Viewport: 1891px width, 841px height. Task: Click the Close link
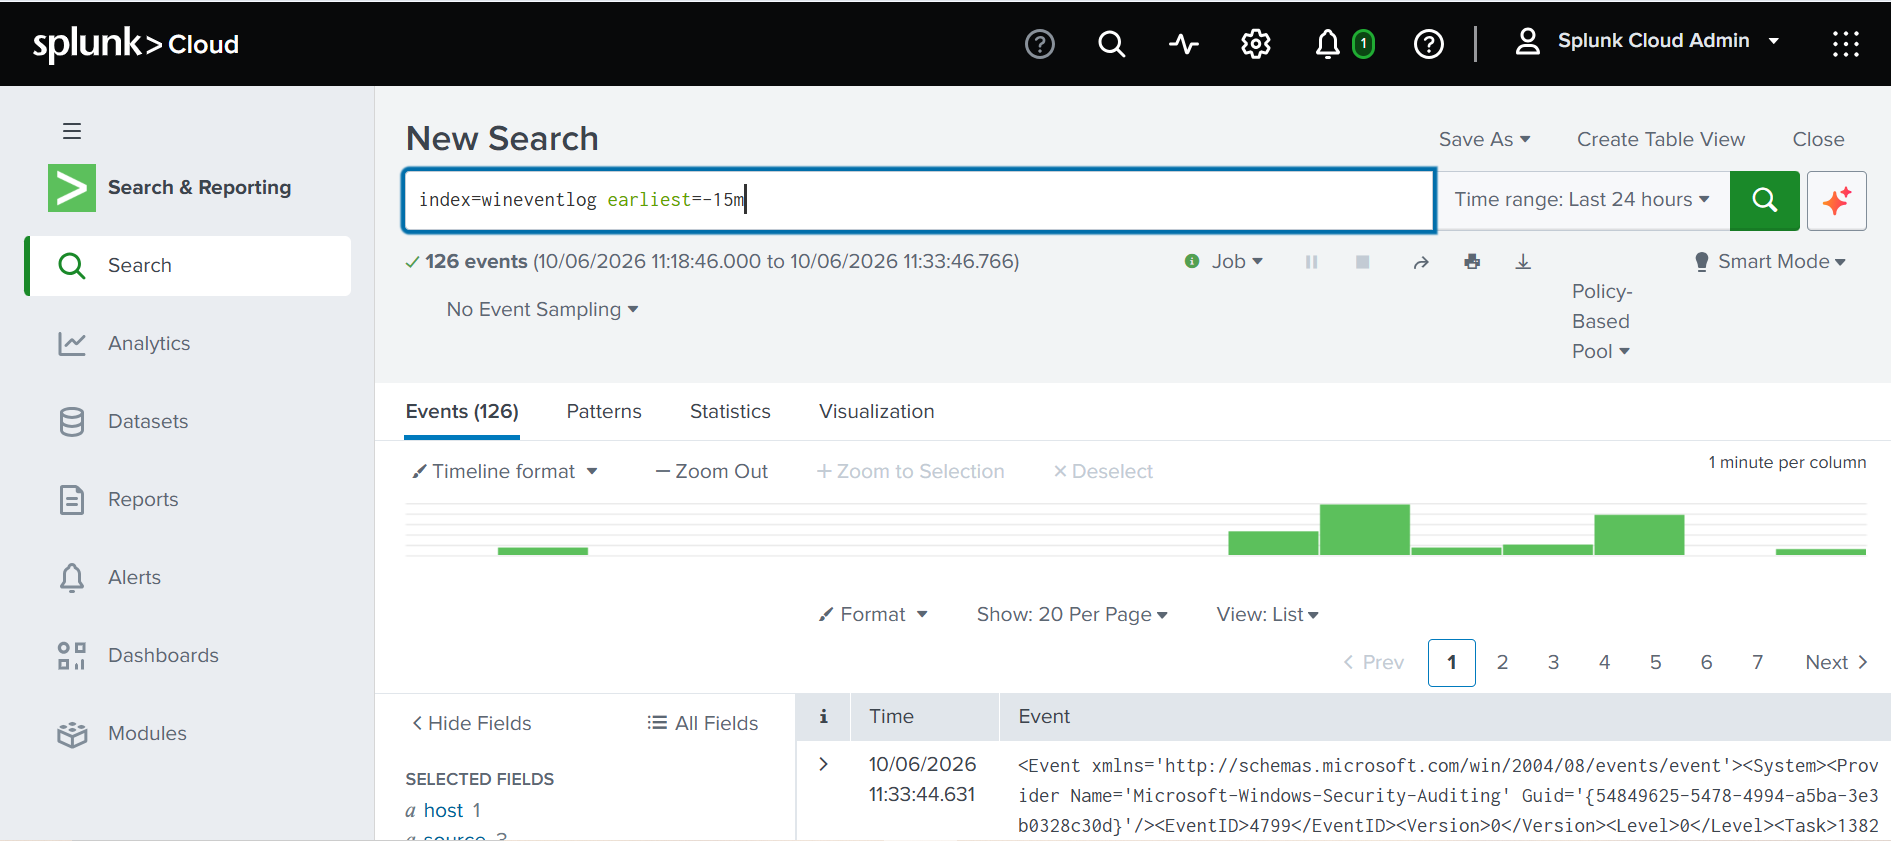click(x=1818, y=139)
